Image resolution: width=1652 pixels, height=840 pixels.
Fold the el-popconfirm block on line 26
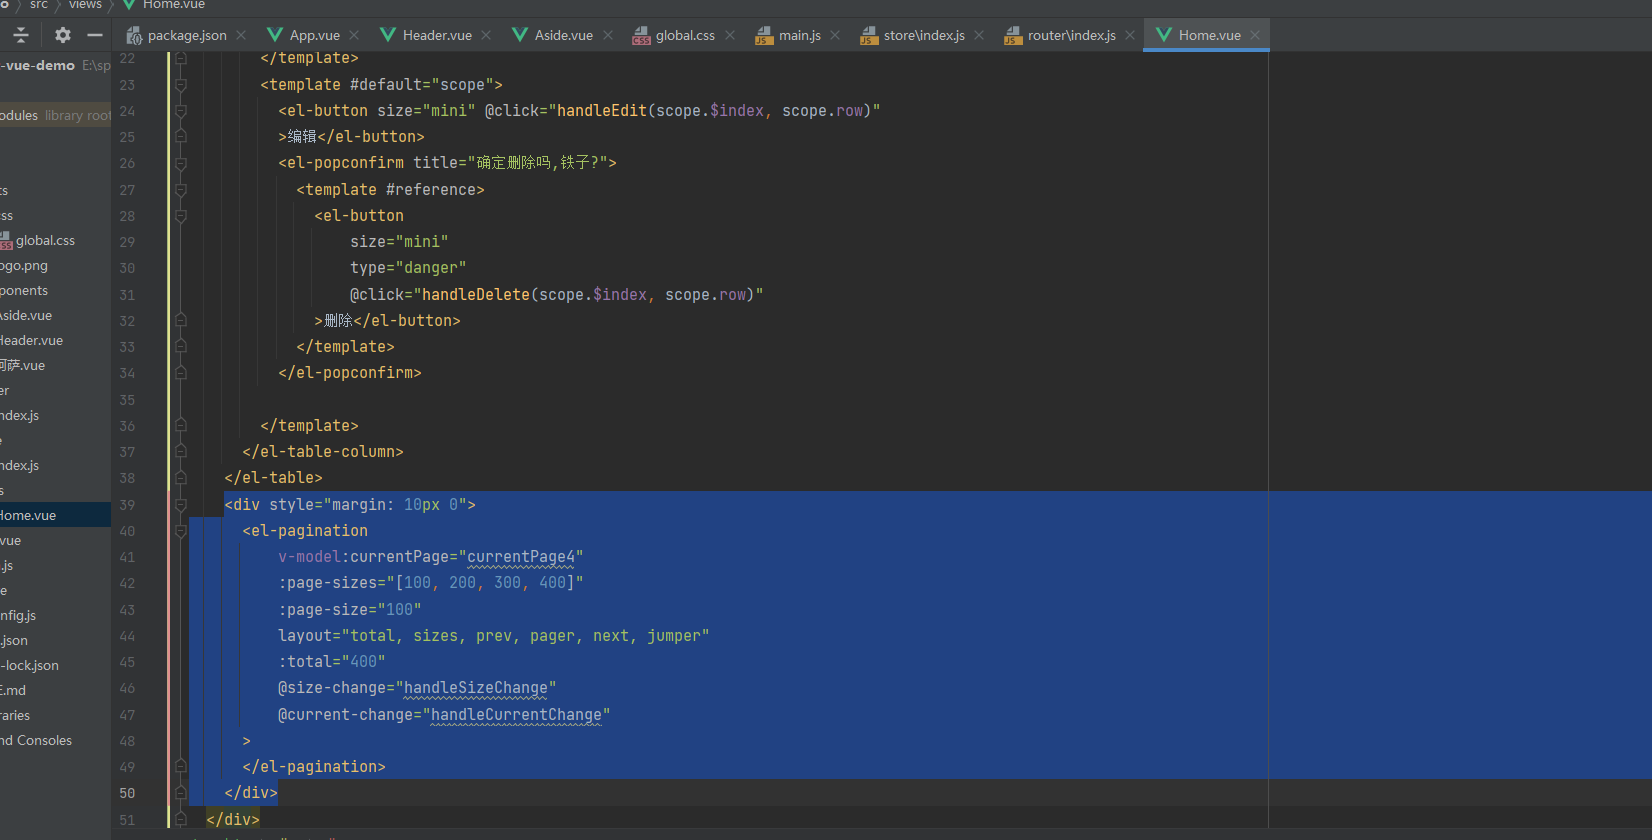181,163
